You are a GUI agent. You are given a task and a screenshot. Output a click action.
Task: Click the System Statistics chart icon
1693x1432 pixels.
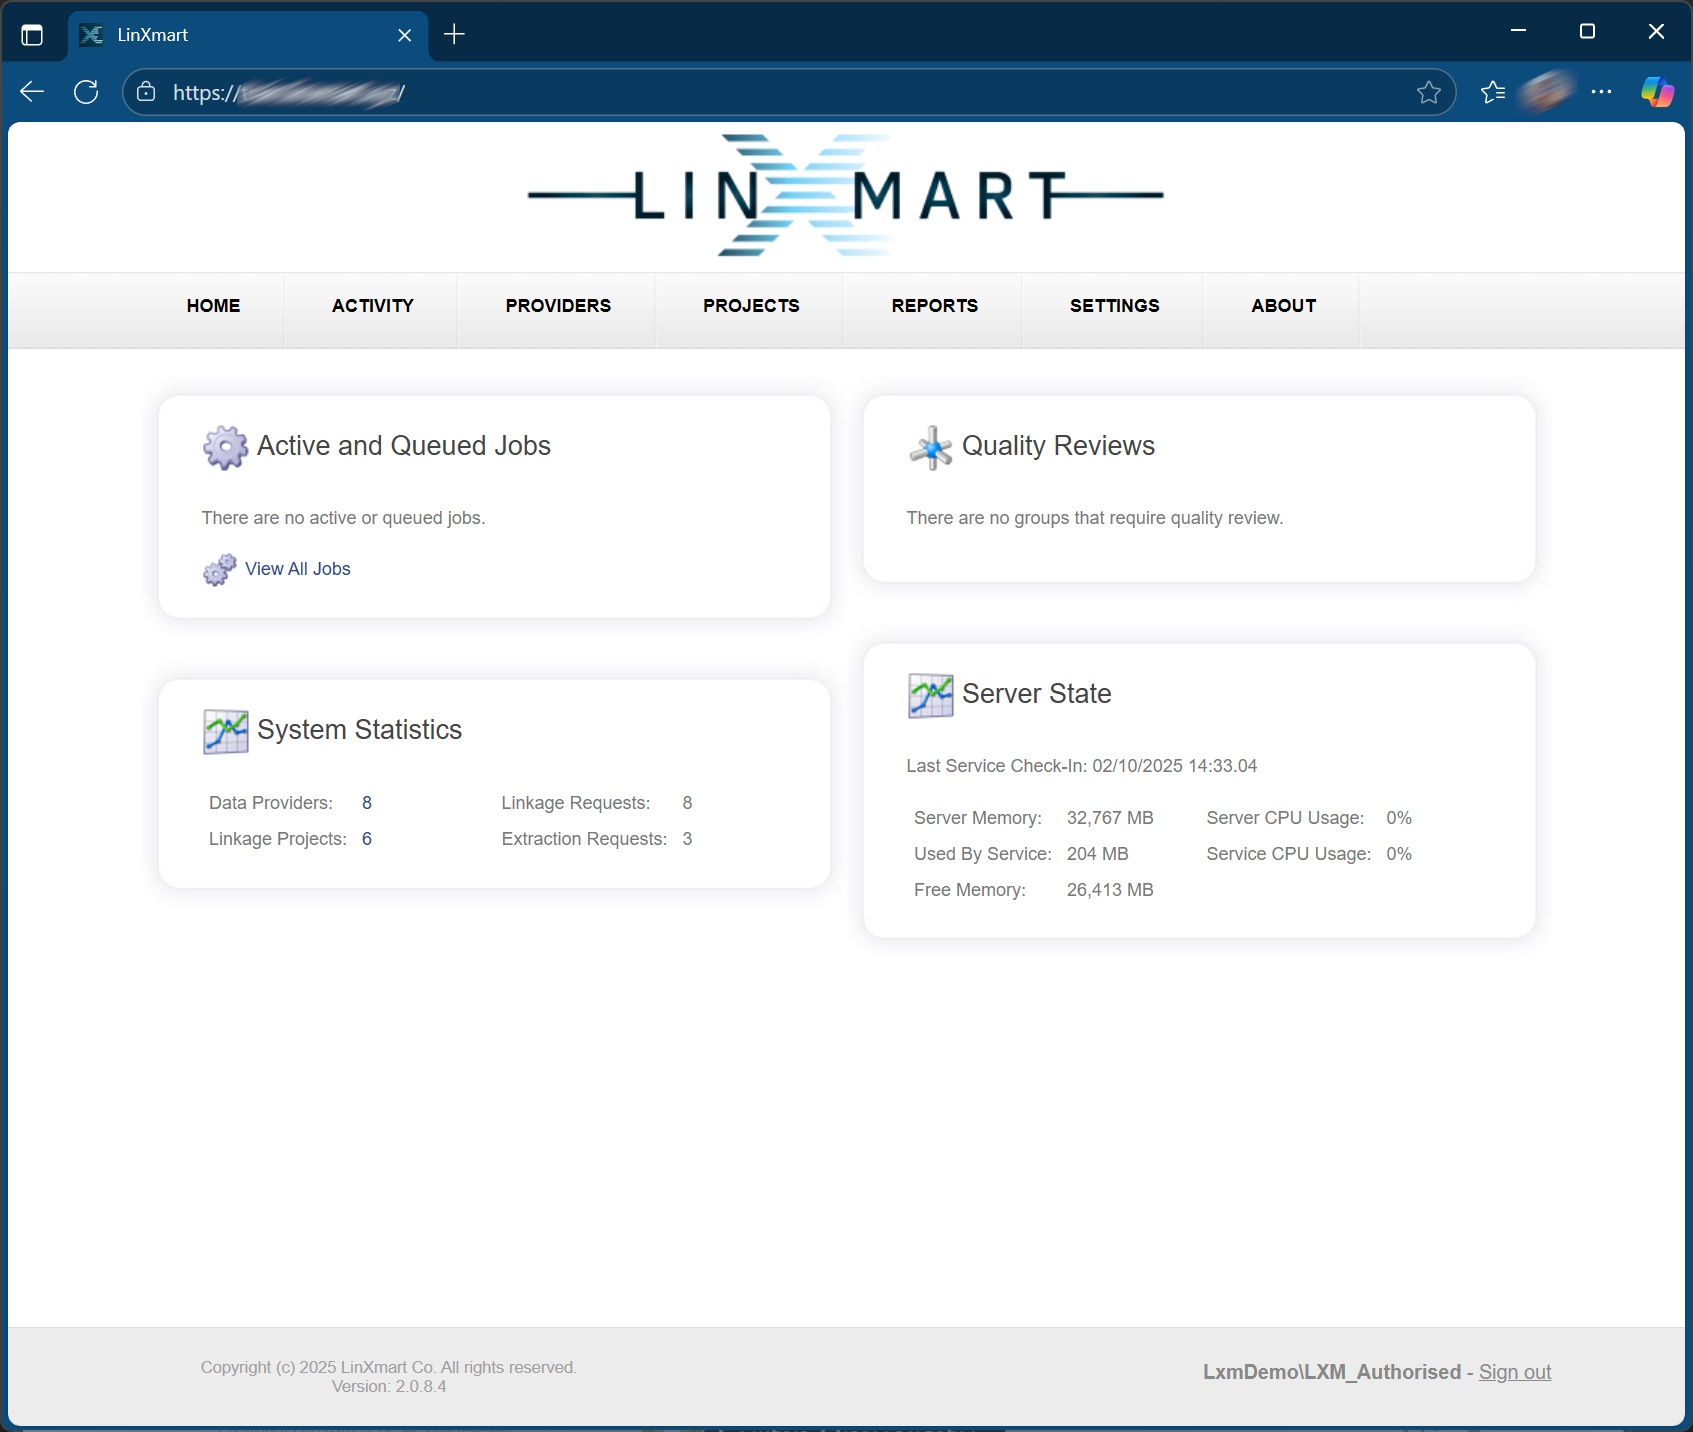tap(225, 731)
